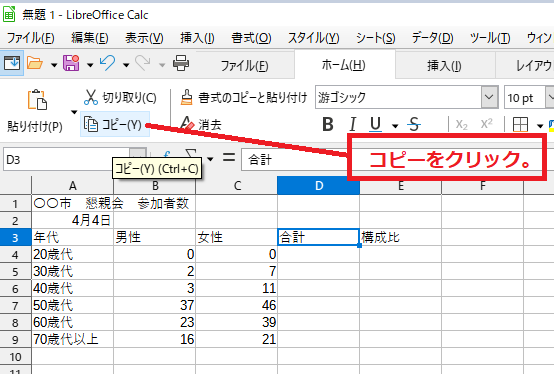Expand the Undo history dropdown arrow

point(126,65)
